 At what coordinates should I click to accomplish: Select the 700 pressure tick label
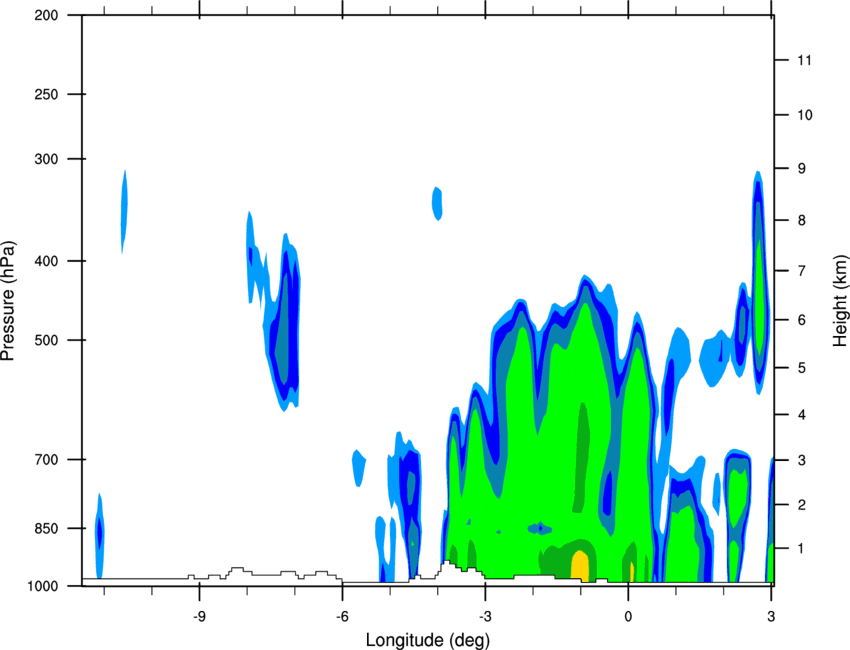46,459
